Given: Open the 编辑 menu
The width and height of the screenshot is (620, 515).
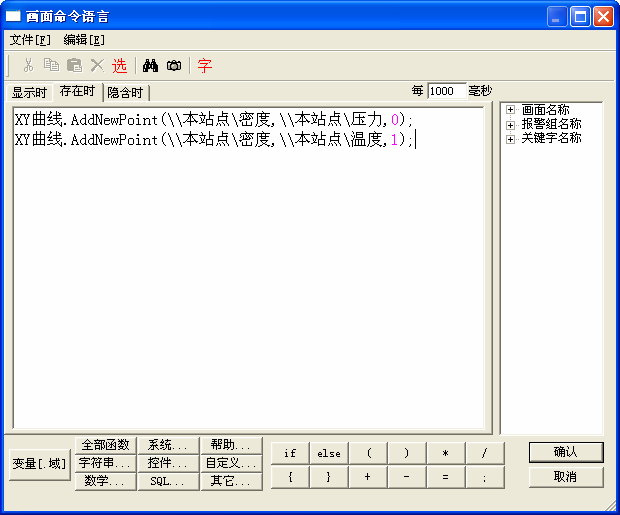Looking at the screenshot, I should click(x=83, y=40).
